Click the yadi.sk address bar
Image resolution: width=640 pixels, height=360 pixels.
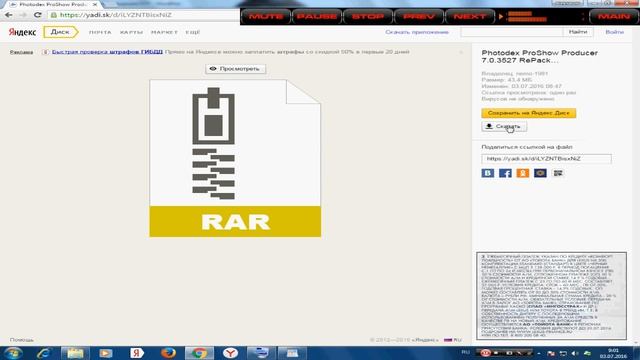coord(143,15)
